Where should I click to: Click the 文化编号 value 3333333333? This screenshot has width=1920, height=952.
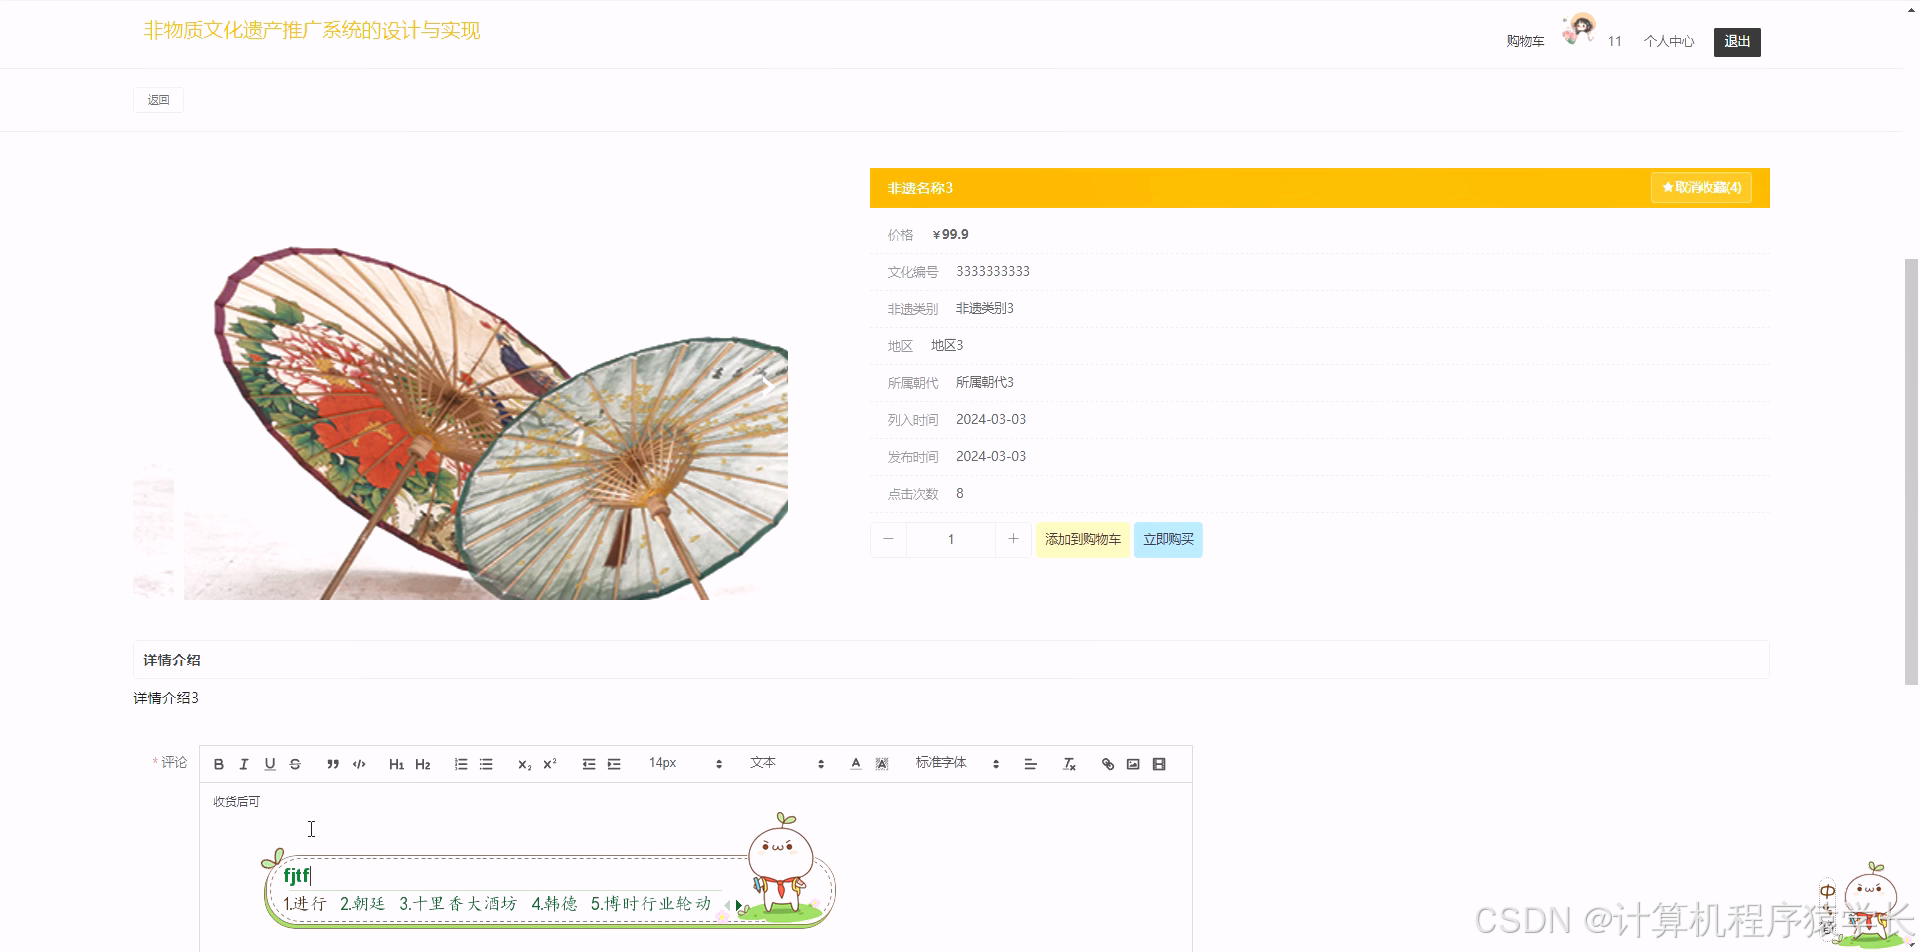point(993,272)
